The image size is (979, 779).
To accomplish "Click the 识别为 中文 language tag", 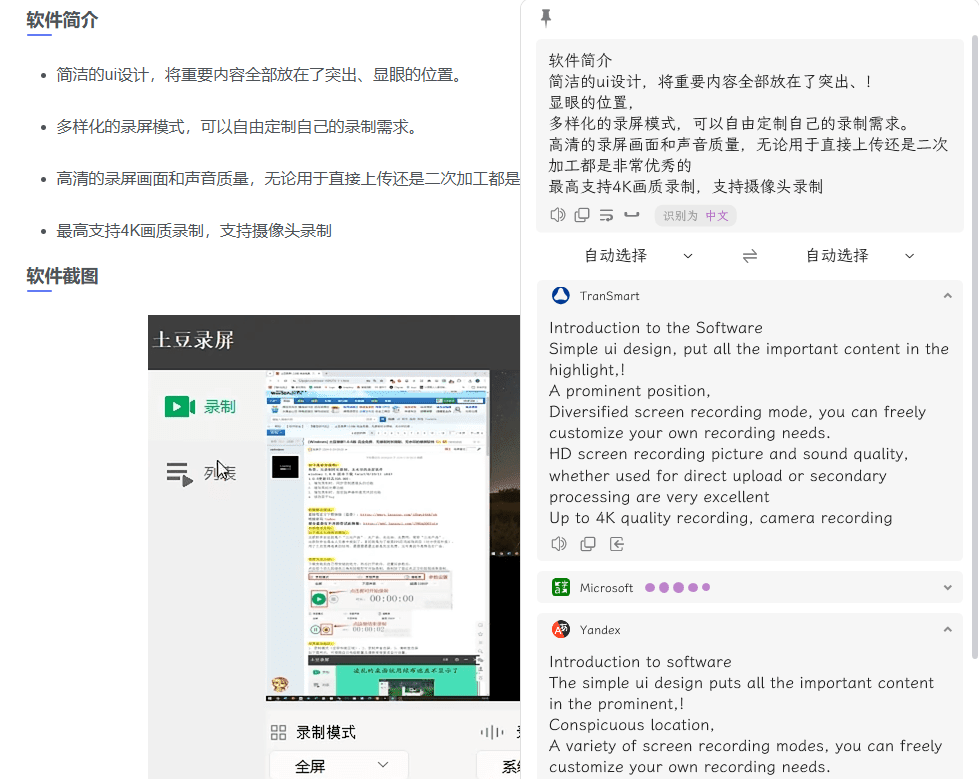I will (695, 215).
